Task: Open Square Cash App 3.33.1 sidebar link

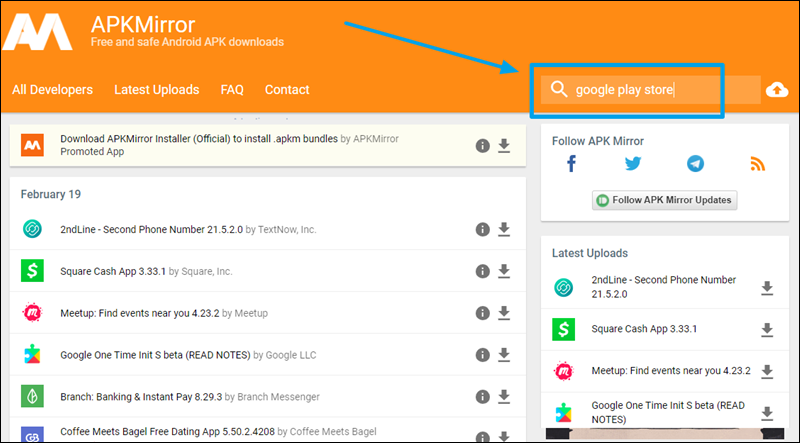Action: [x=644, y=329]
